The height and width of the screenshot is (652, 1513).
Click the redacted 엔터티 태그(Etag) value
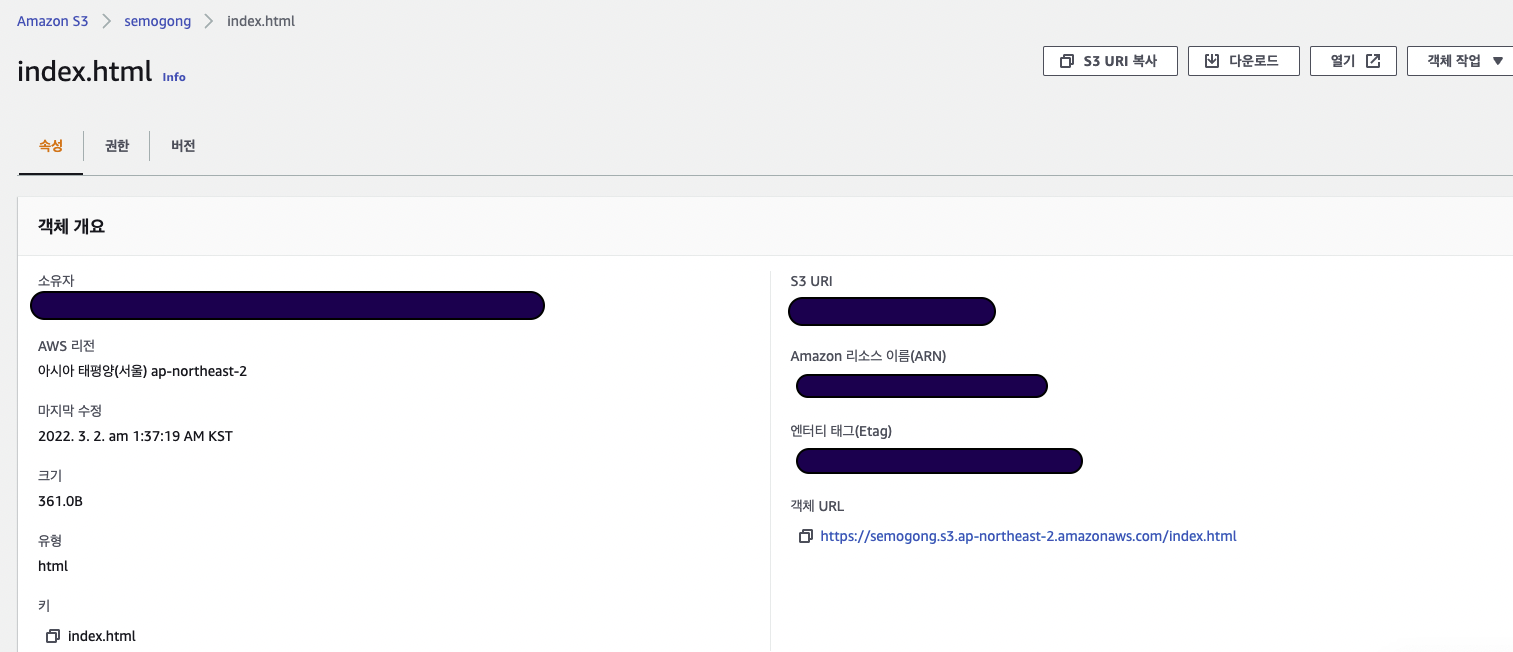tap(939, 461)
